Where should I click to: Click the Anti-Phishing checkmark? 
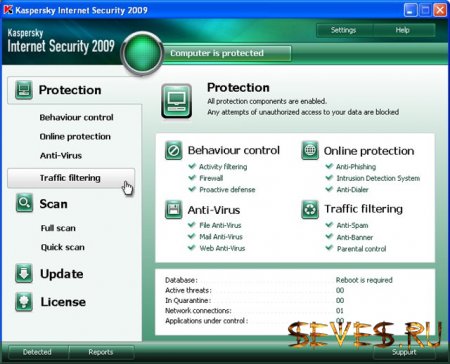click(329, 166)
